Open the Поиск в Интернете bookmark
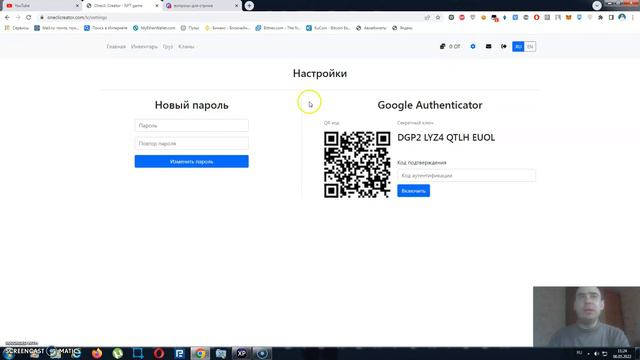The image size is (640, 360). click(106, 28)
